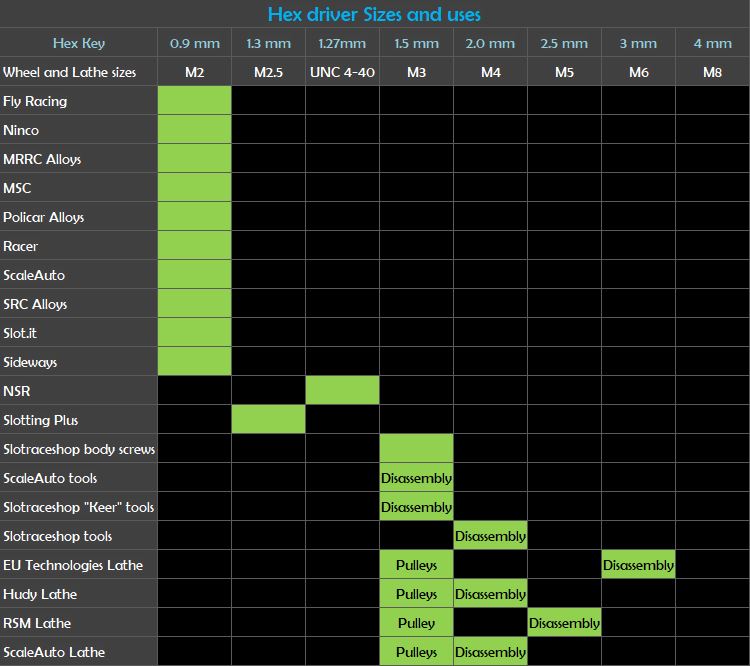This screenshot has width=750, height=666.
Task: Click 'Pulleys' in EU Technologies Lathe row
Action: (x=416, y=565)
